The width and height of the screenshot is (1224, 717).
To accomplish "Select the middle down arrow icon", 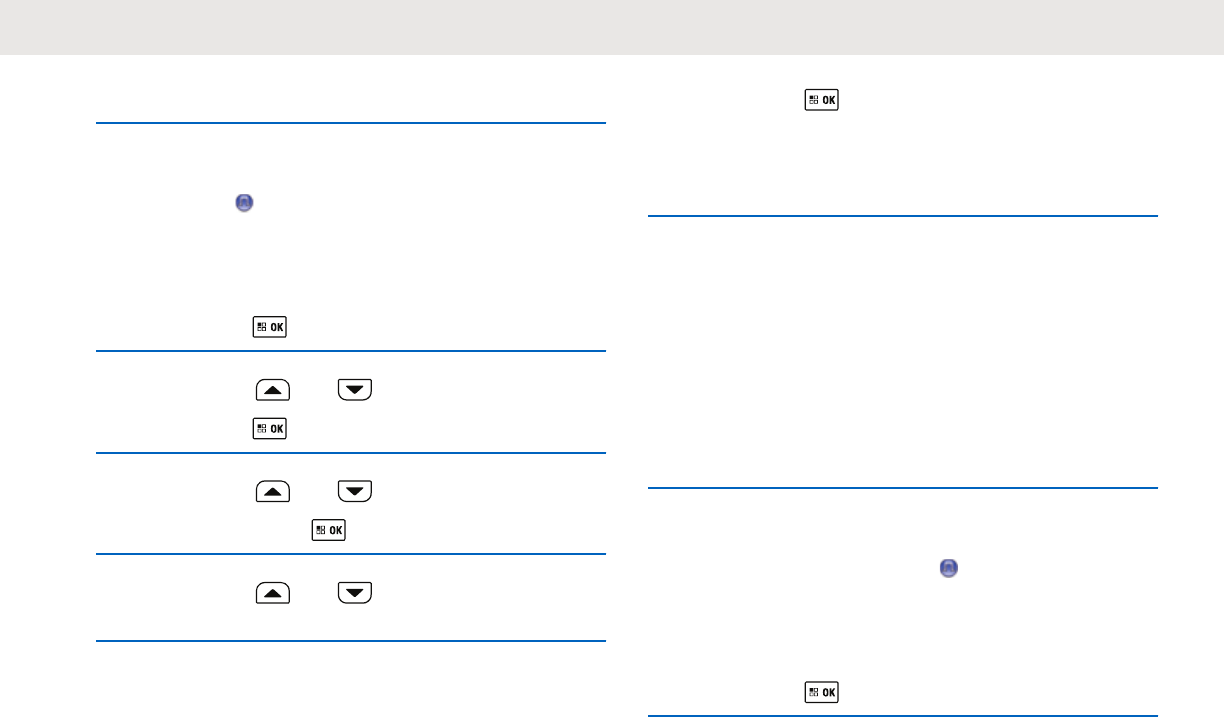I will (x=355, y=491).
